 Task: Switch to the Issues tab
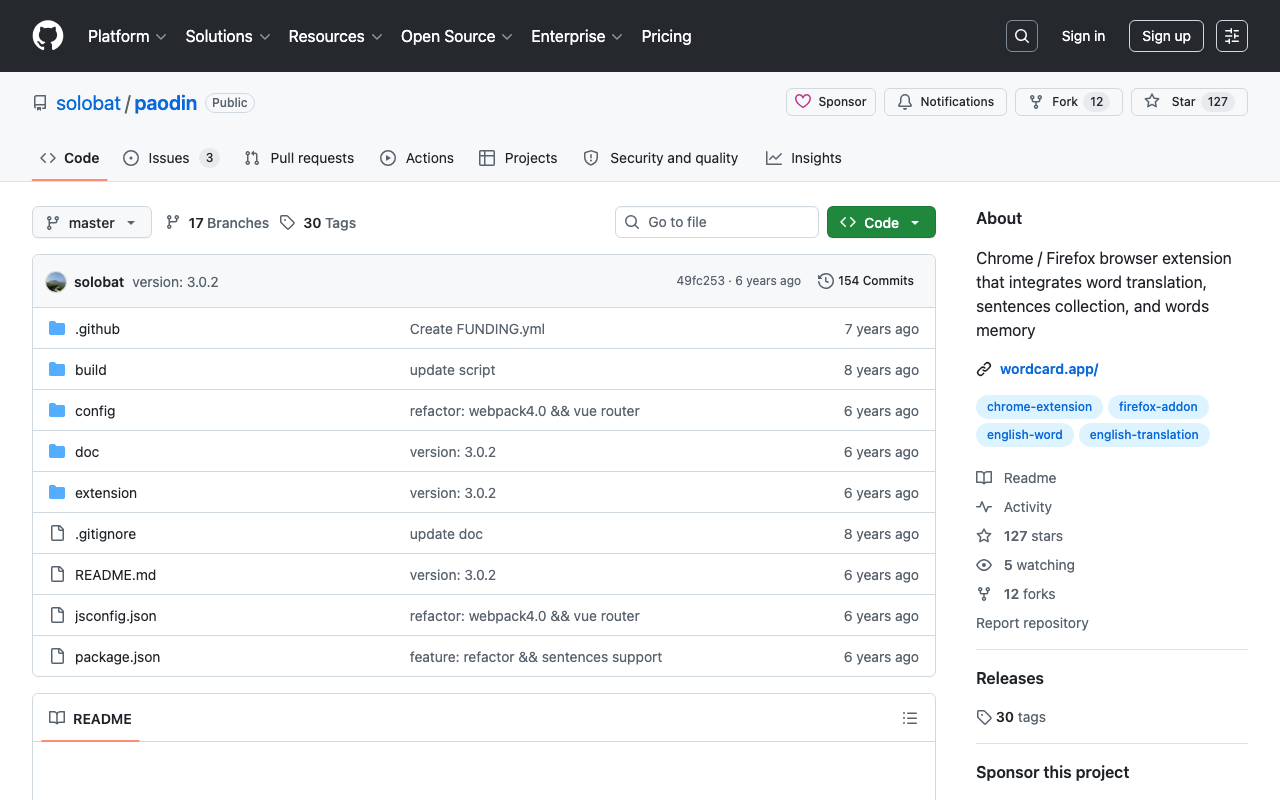(x=171, y=158)
